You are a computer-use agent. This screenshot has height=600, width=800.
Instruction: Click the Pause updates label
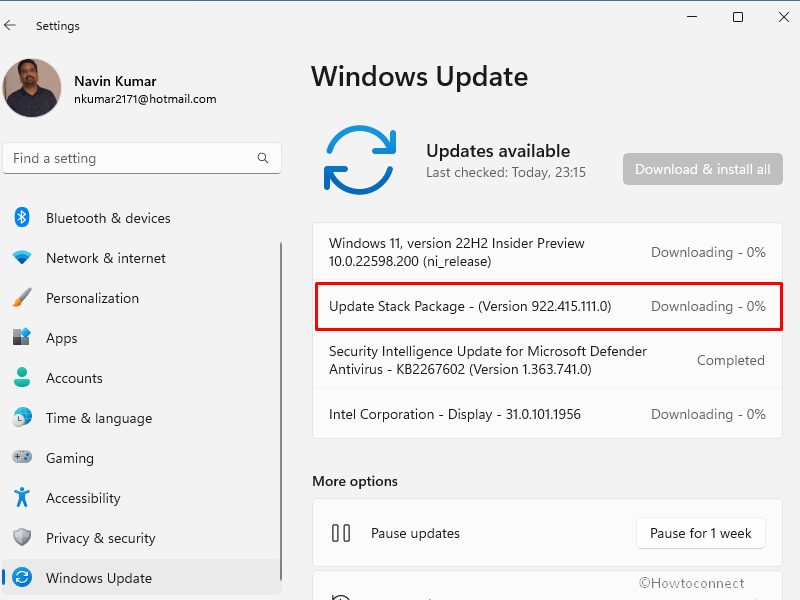point(415,533)
